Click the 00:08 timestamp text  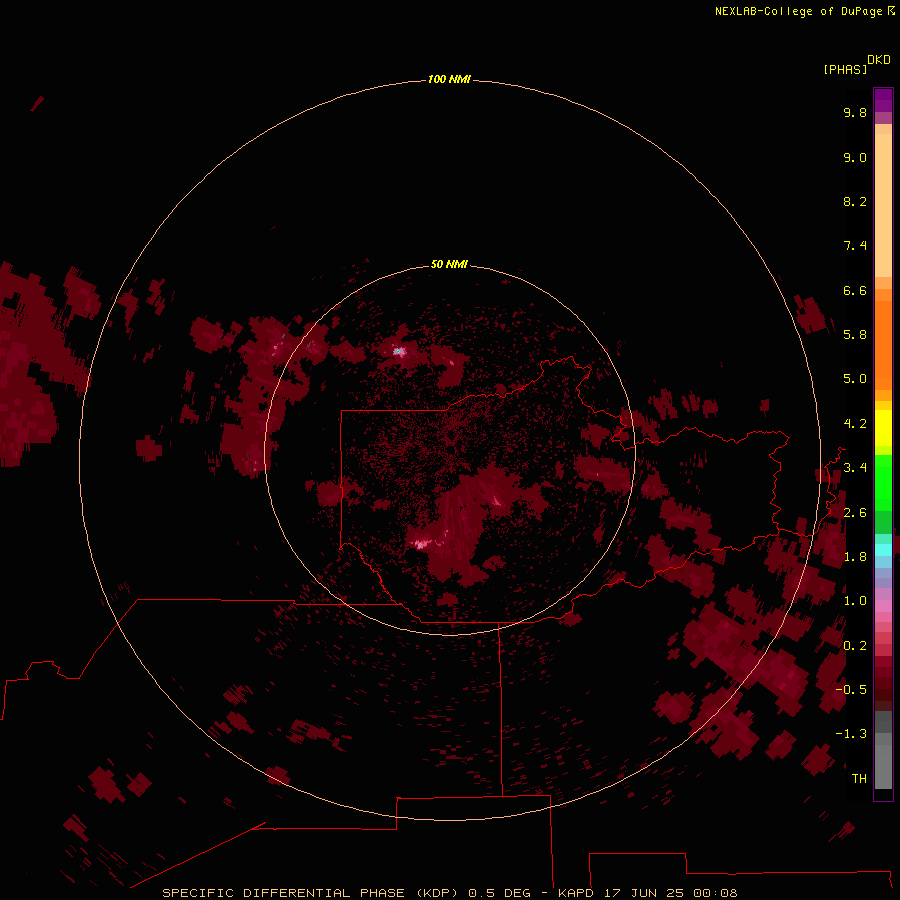pyautogui.click(x=715, y=893)
